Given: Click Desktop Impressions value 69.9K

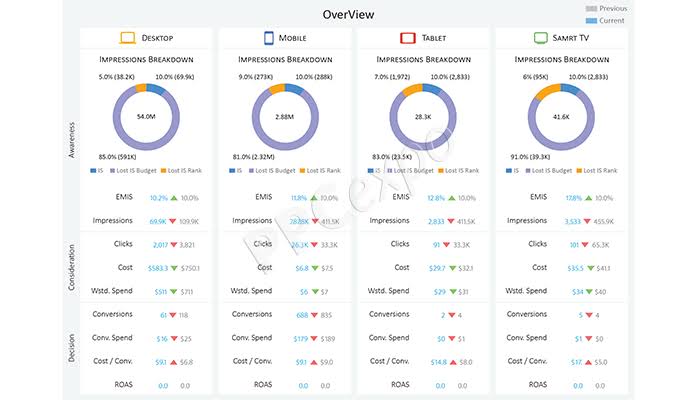Looking at the screenshot, I should click(158, 221).
